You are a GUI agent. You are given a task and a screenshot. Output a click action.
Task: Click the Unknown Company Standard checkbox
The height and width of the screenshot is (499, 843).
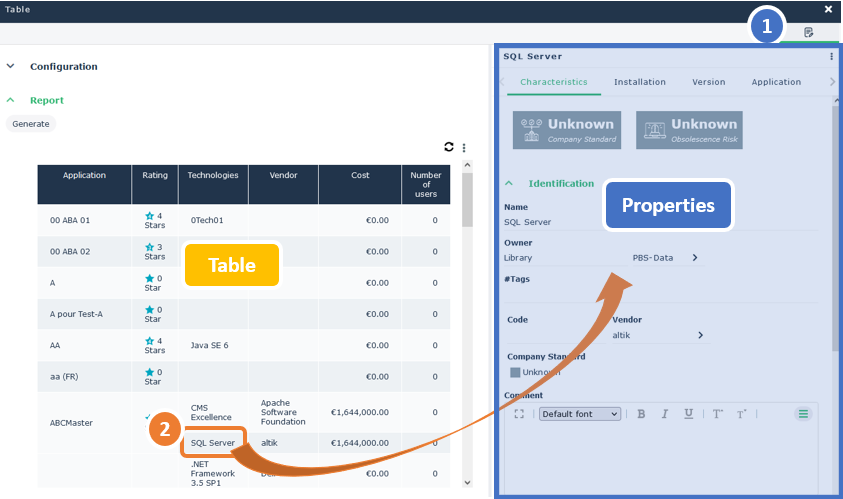click(515, 372)
